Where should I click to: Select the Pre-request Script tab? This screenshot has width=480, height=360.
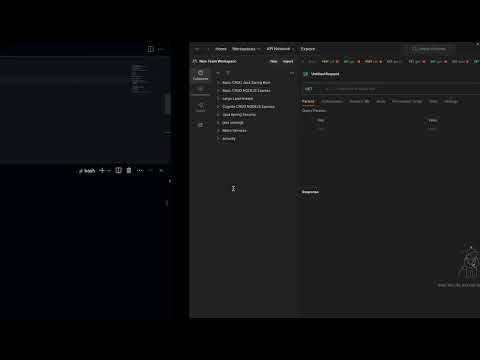point(407,101)
